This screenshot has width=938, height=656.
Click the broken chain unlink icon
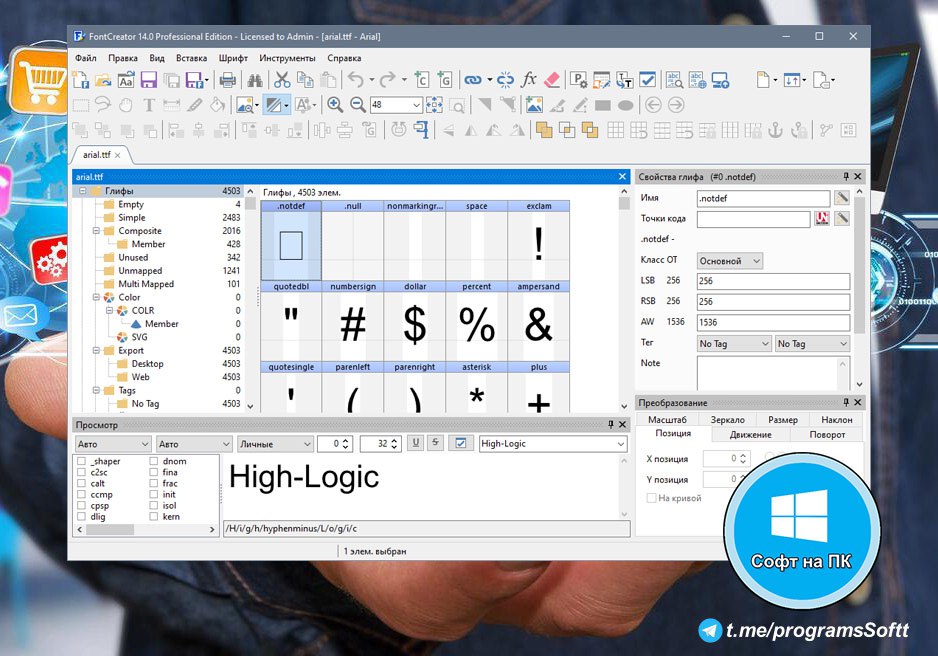click(x=505, y=80)
